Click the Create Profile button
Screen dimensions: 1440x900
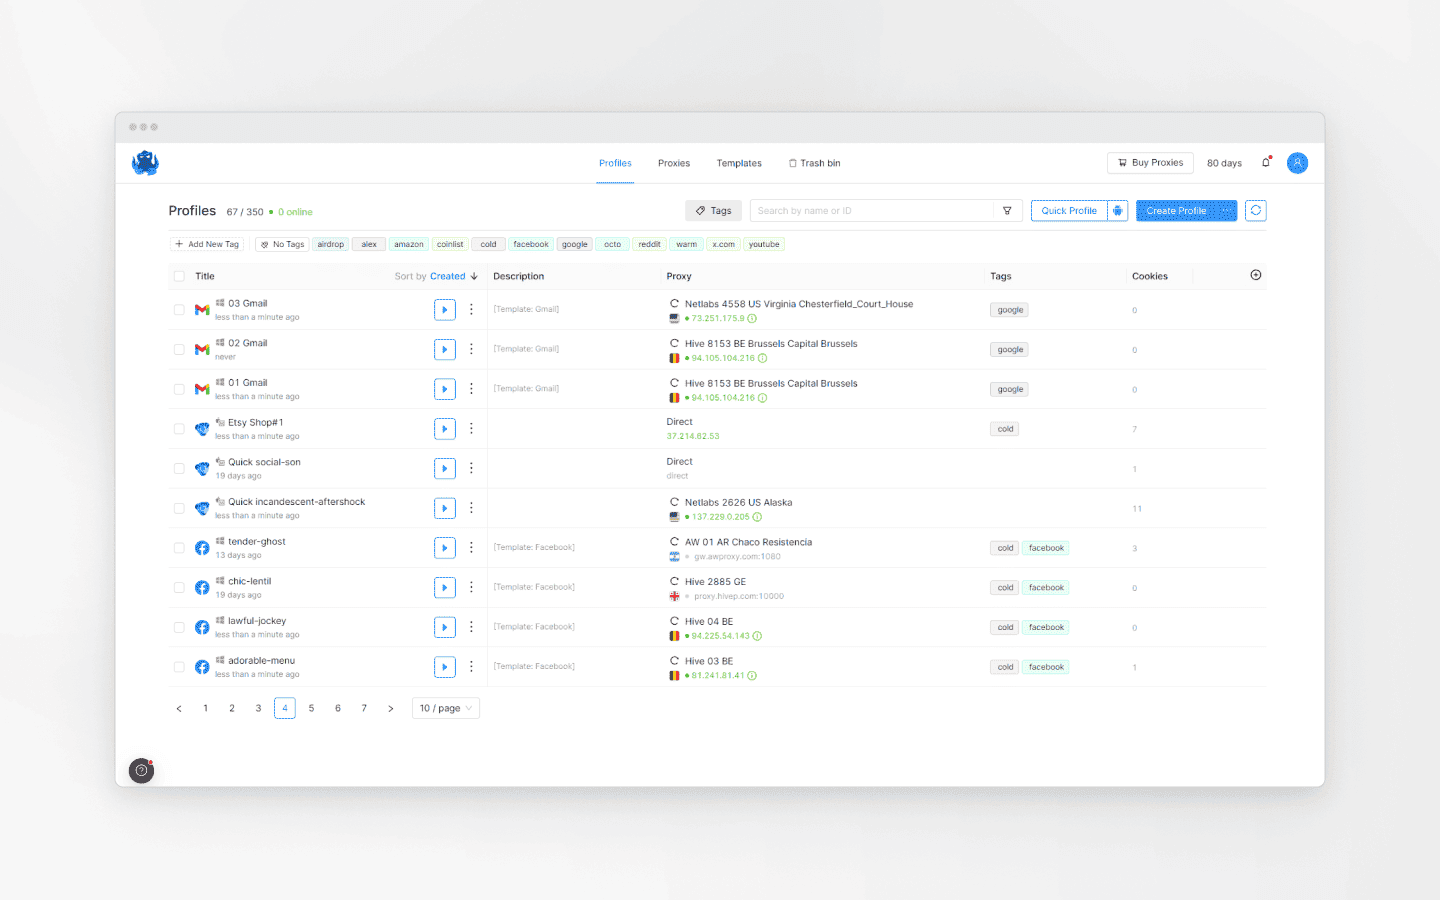[x=1186, y=211]
